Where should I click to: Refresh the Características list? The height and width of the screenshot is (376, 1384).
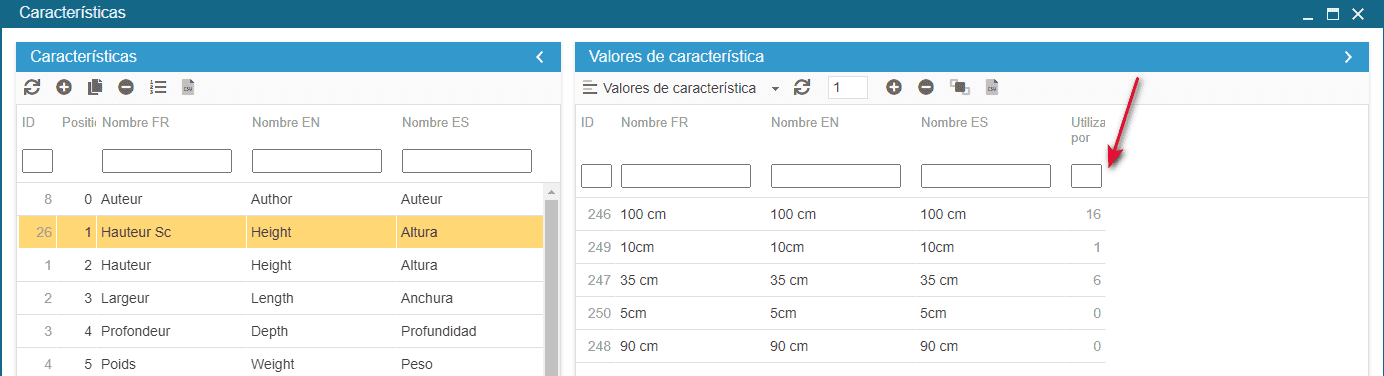[32, 87]
